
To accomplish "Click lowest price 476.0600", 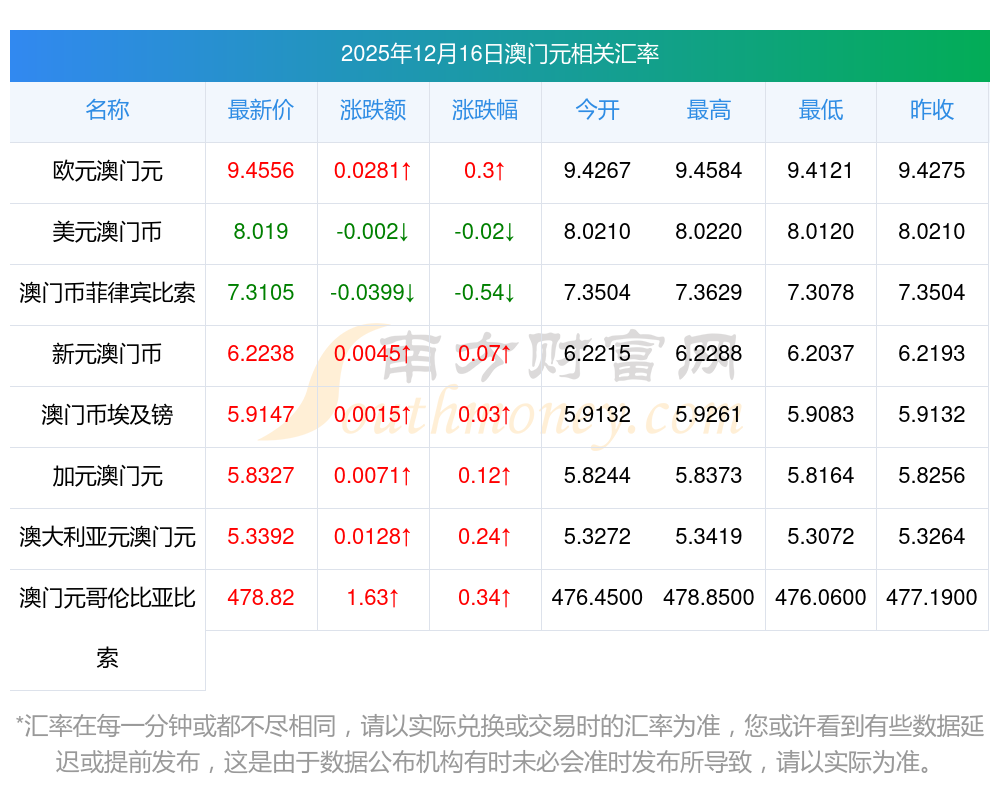I will (820, 597).
